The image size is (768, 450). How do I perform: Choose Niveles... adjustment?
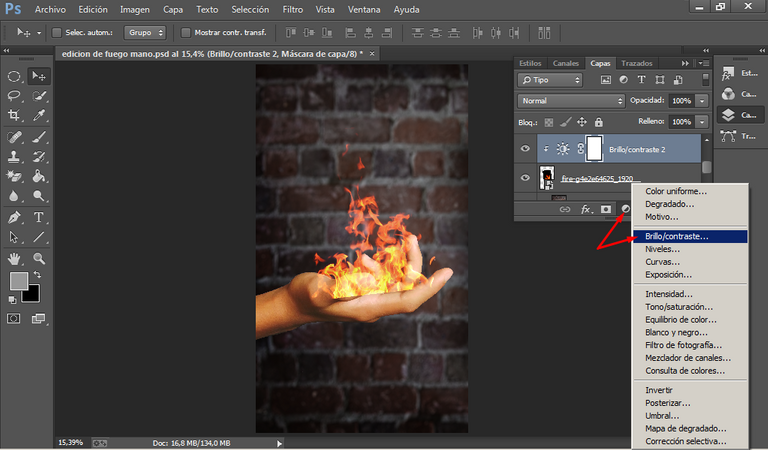(x=690, y=249)
